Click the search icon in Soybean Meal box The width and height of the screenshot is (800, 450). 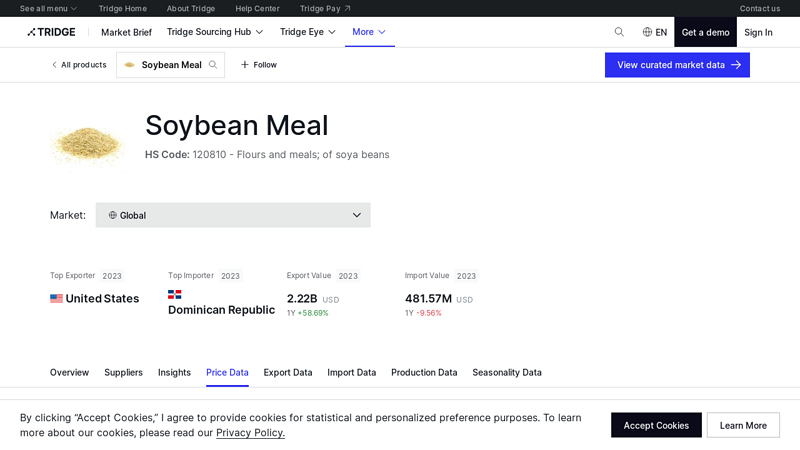(x=213, y=65)
